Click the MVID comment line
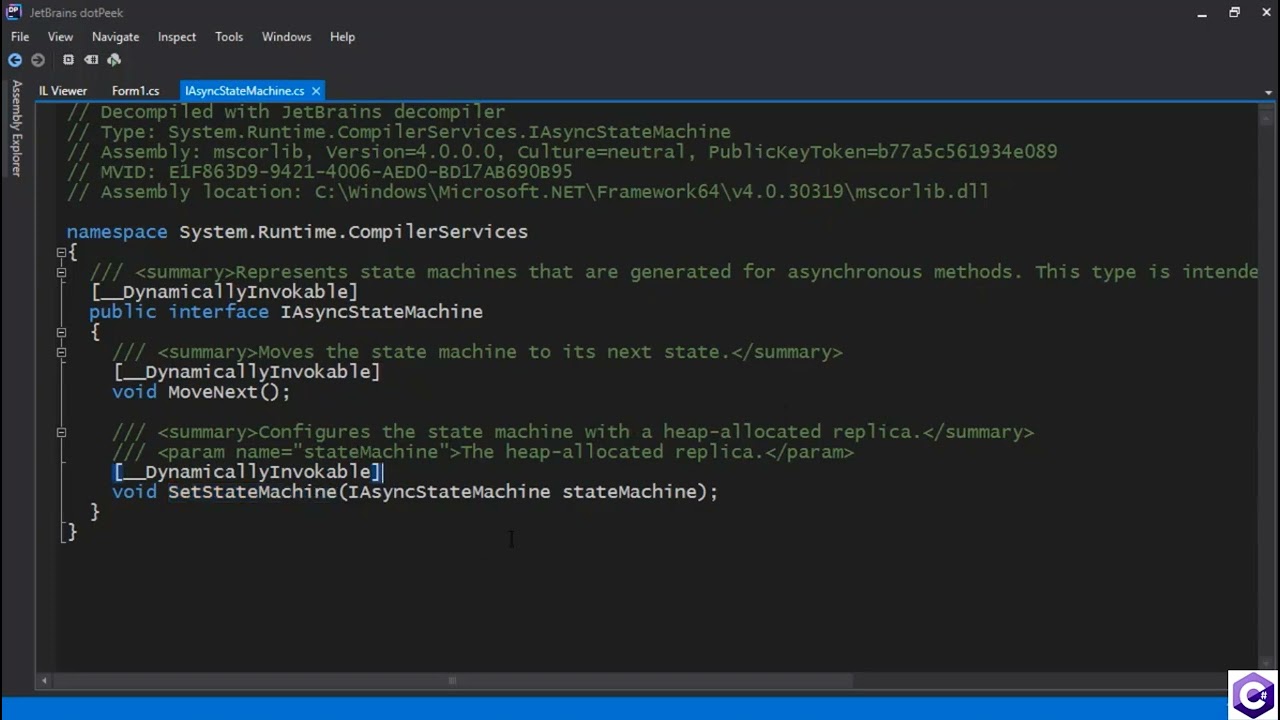 pos(320,172)
